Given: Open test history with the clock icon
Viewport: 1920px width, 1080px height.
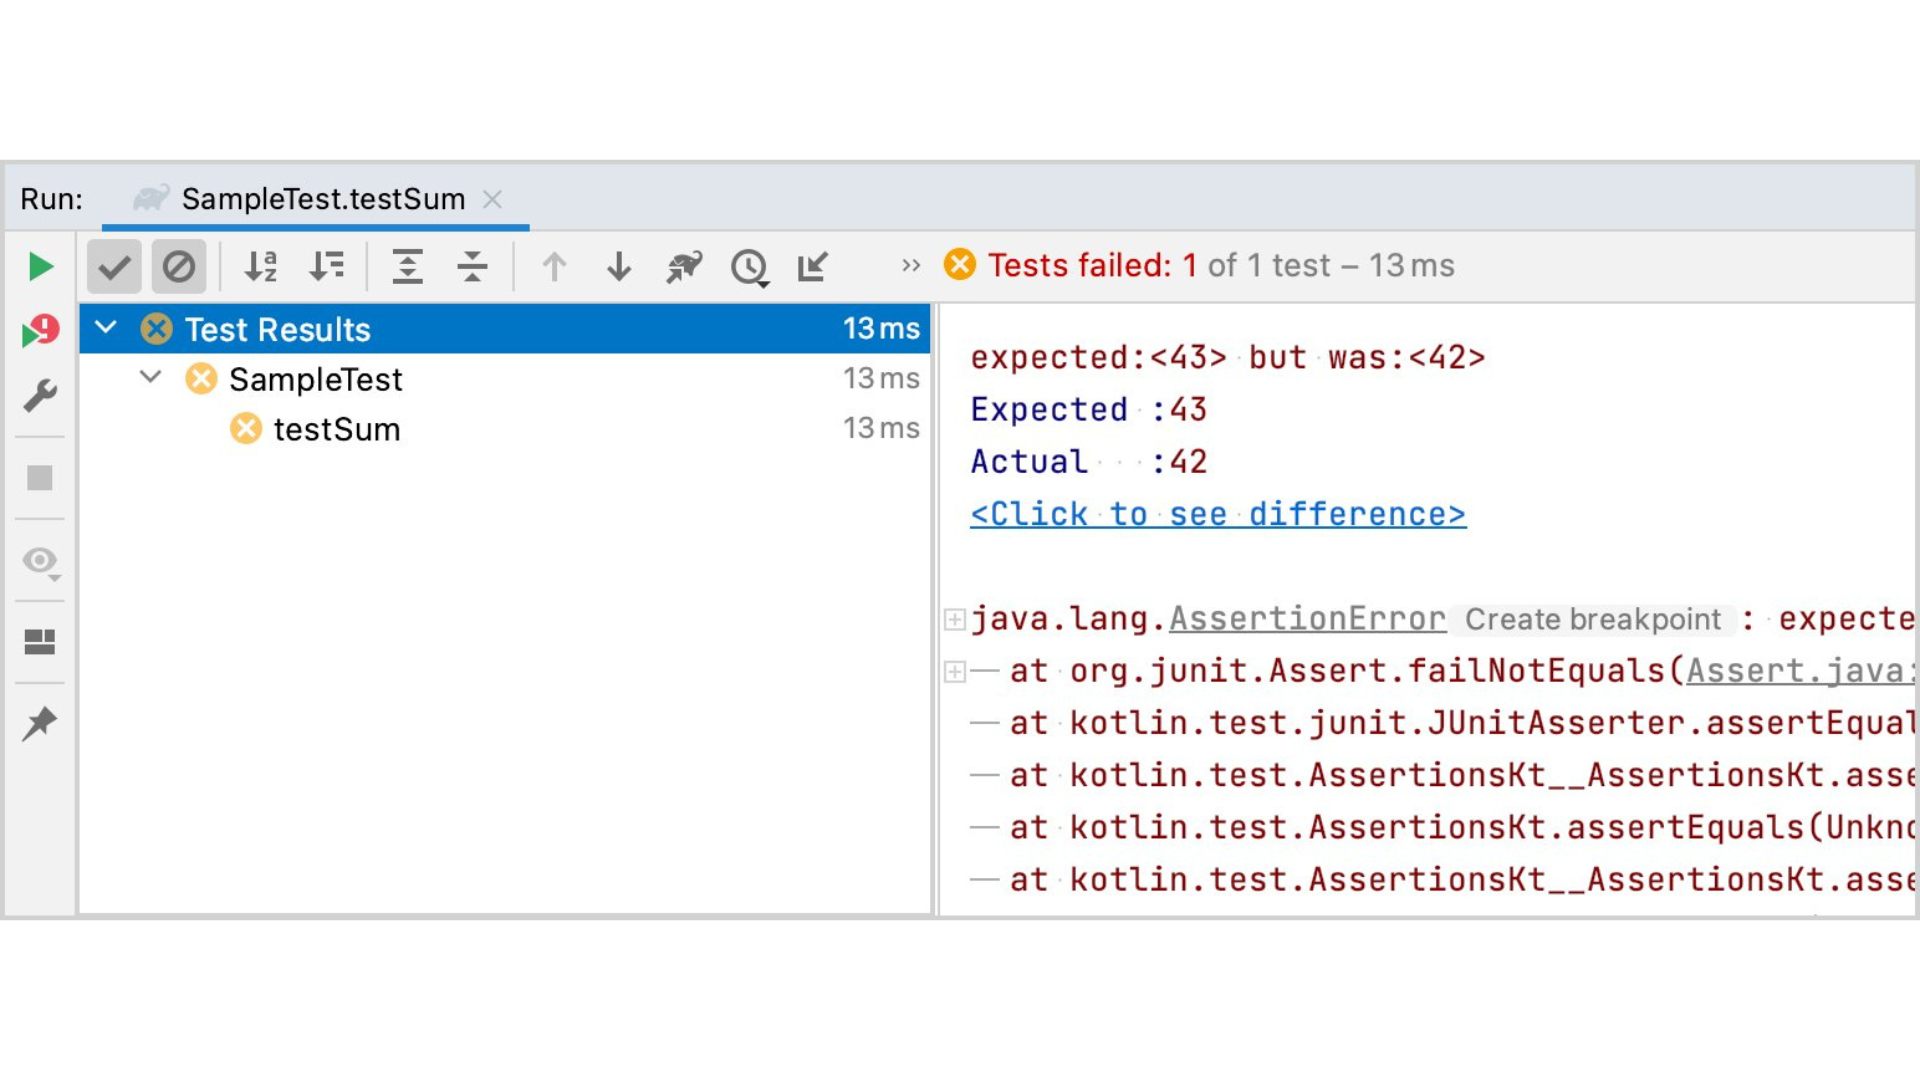Looking at the screenshot, I should point(750,267).
